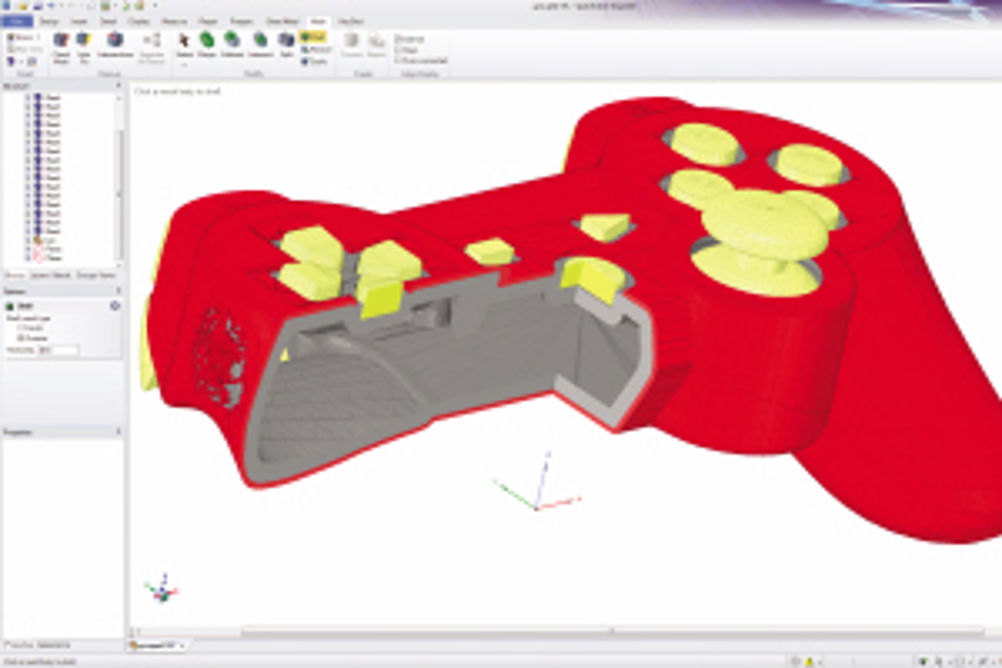
Task: Switch to the Design ribbon tab
Action: 49,21
